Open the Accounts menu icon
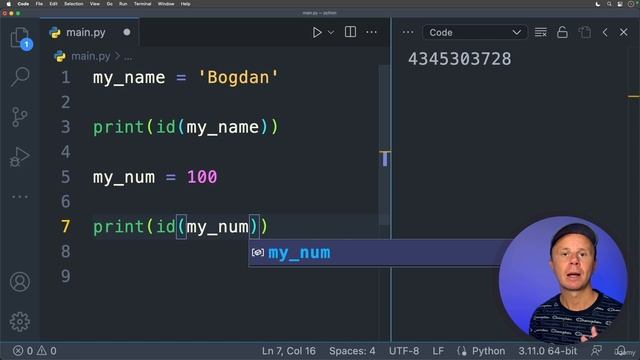The image size is (640, 360). point(20,282)
